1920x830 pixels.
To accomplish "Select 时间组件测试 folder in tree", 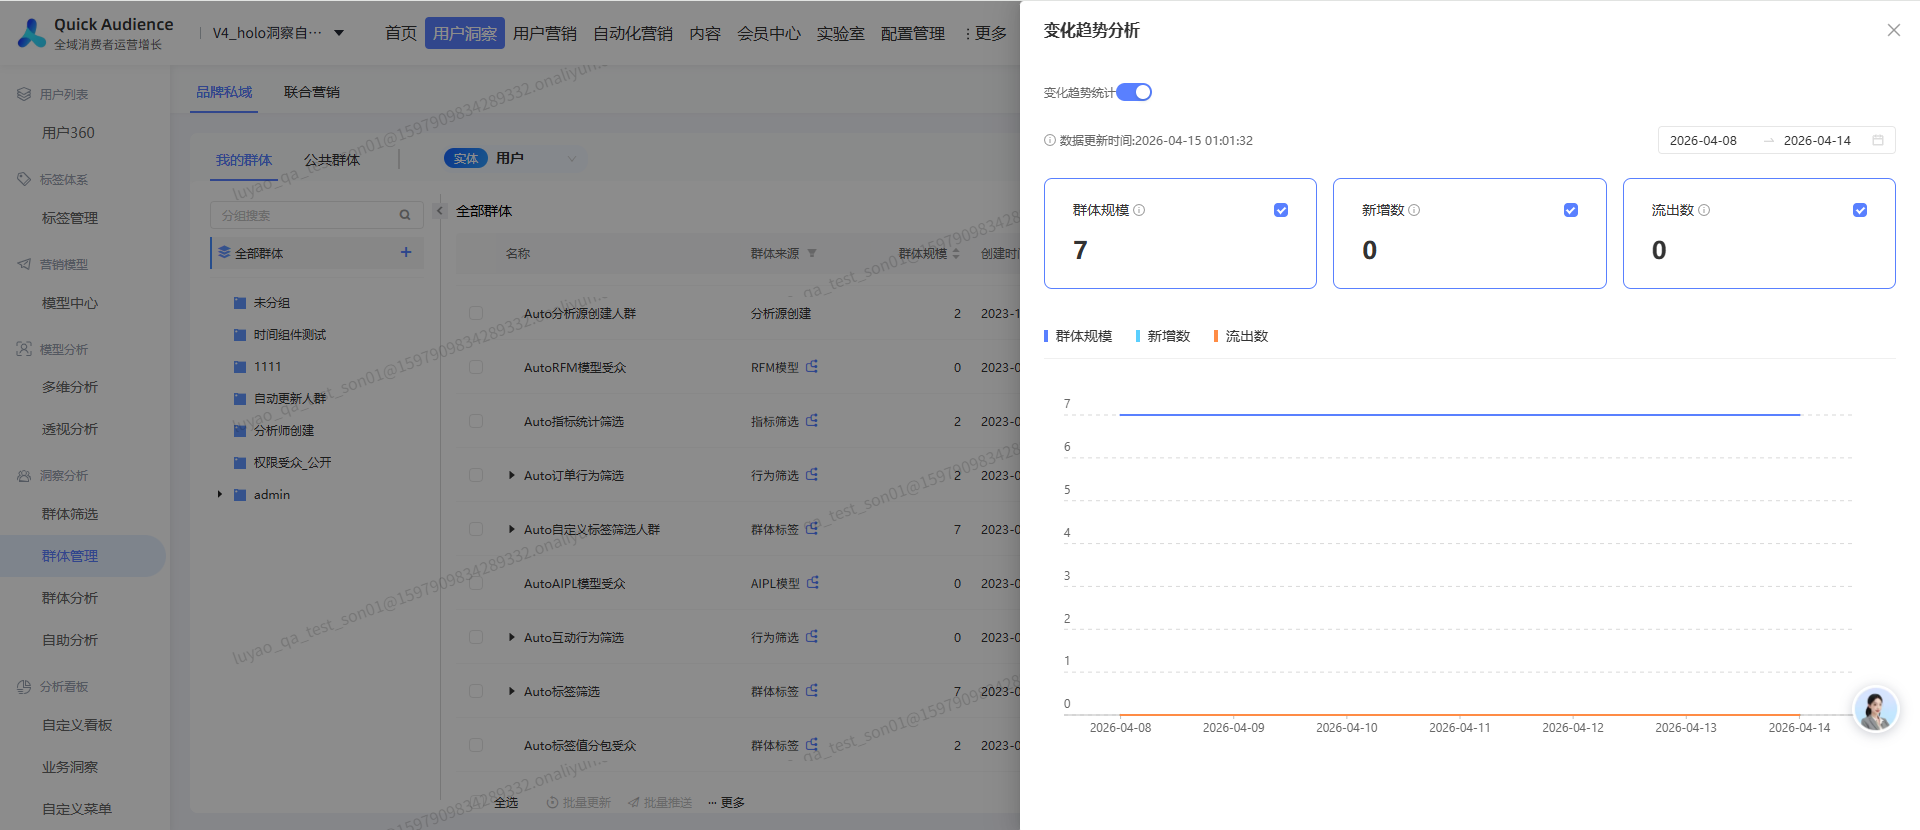I will [x=289, y=335].
